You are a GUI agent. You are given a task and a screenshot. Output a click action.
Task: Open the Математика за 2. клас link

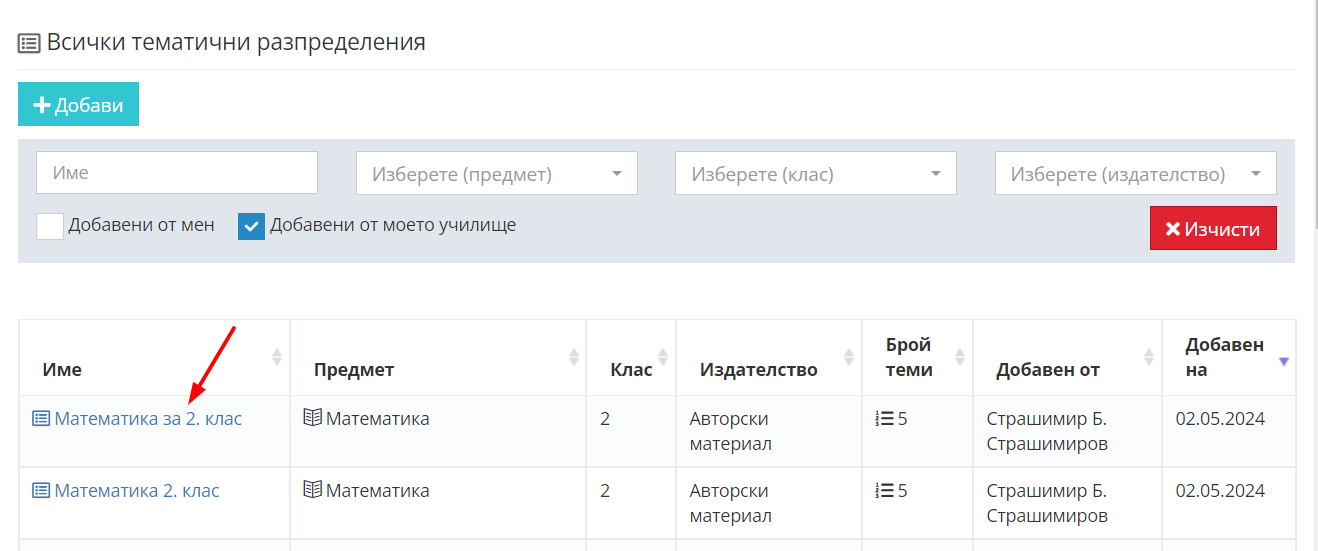[x=148, y=419]
